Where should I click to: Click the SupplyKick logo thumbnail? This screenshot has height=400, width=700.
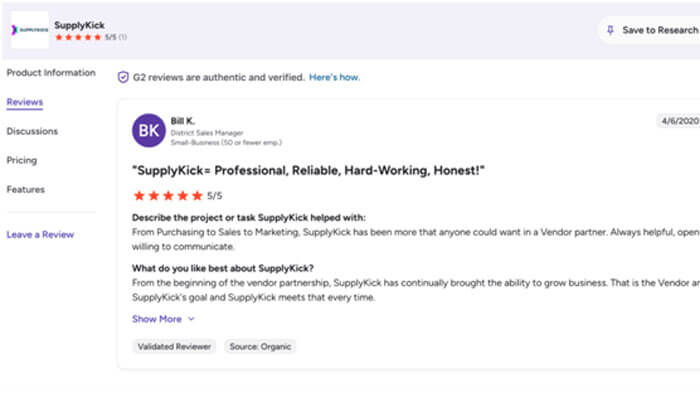coord(28,30)
